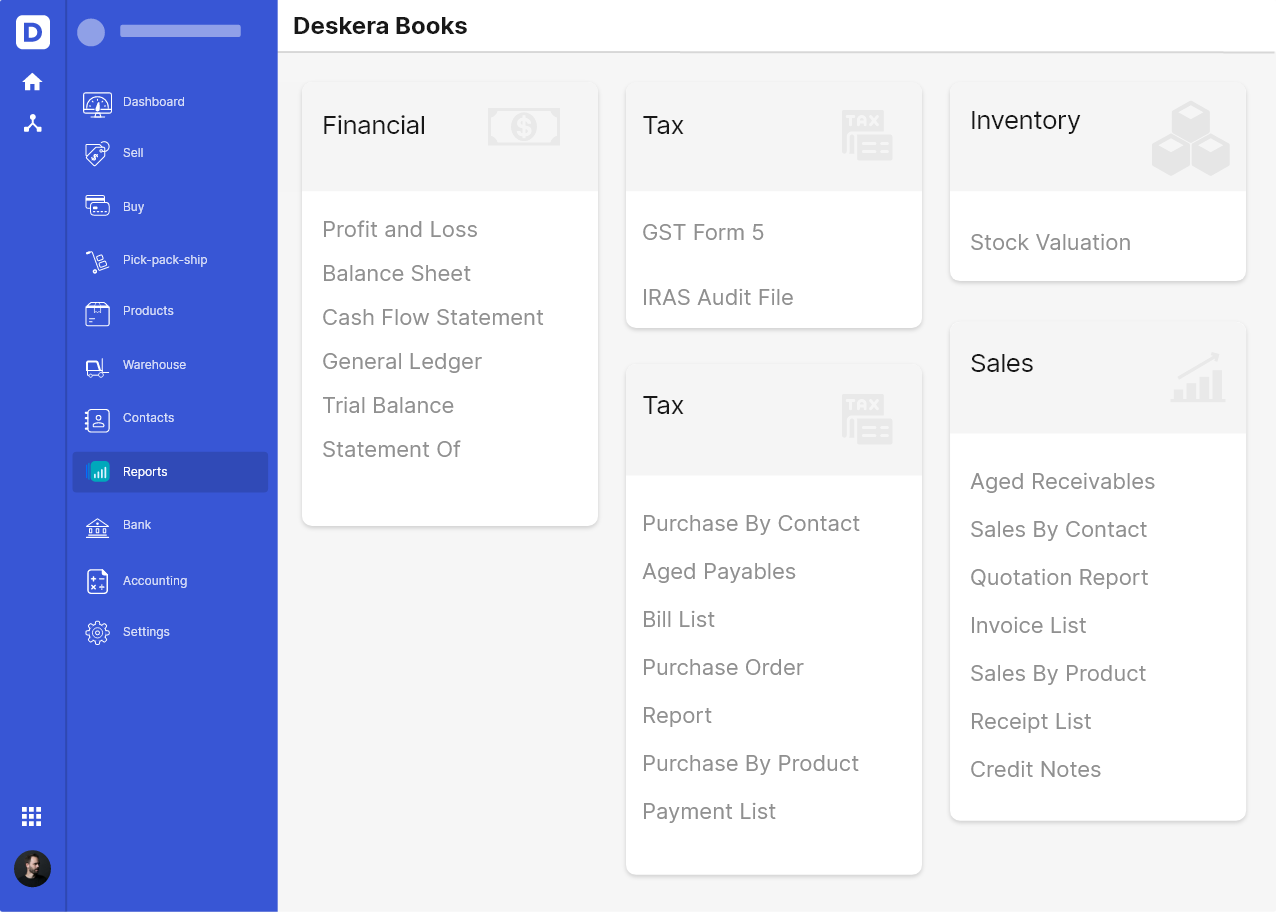
Task: Click the Sell price tag icon
Action: pos(97,154)
